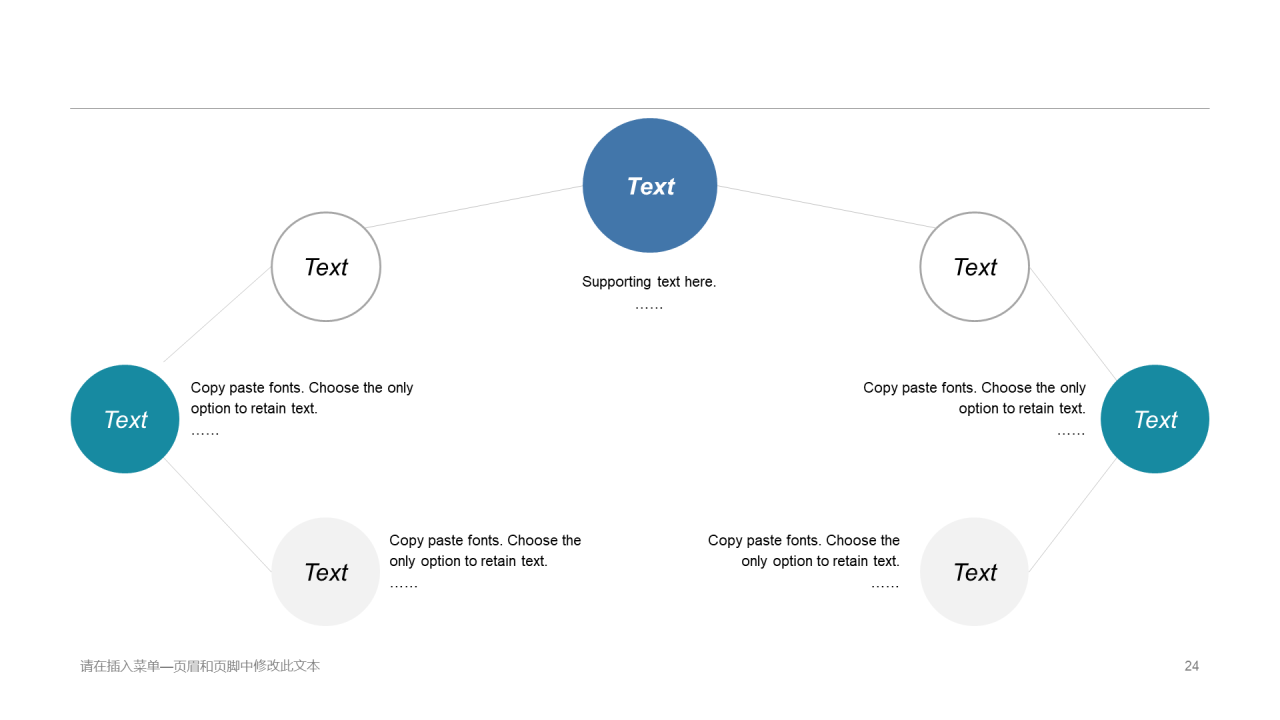Select the paragraph beside the right teal circle
The width and height of the screenshot is (1280, 720).
click(x=975, y=398)
